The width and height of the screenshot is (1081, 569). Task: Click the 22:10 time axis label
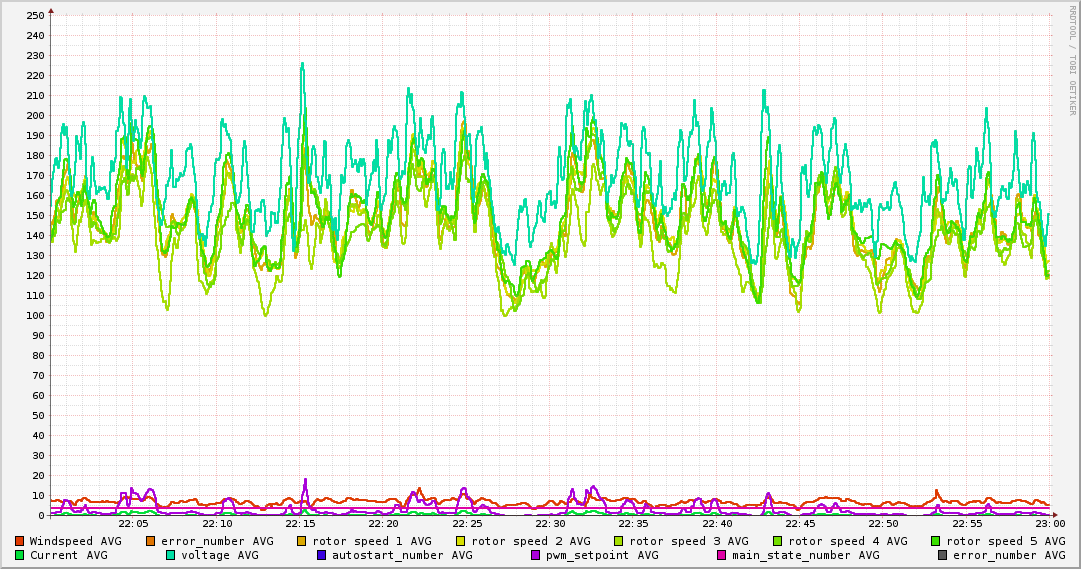(218, 524)
